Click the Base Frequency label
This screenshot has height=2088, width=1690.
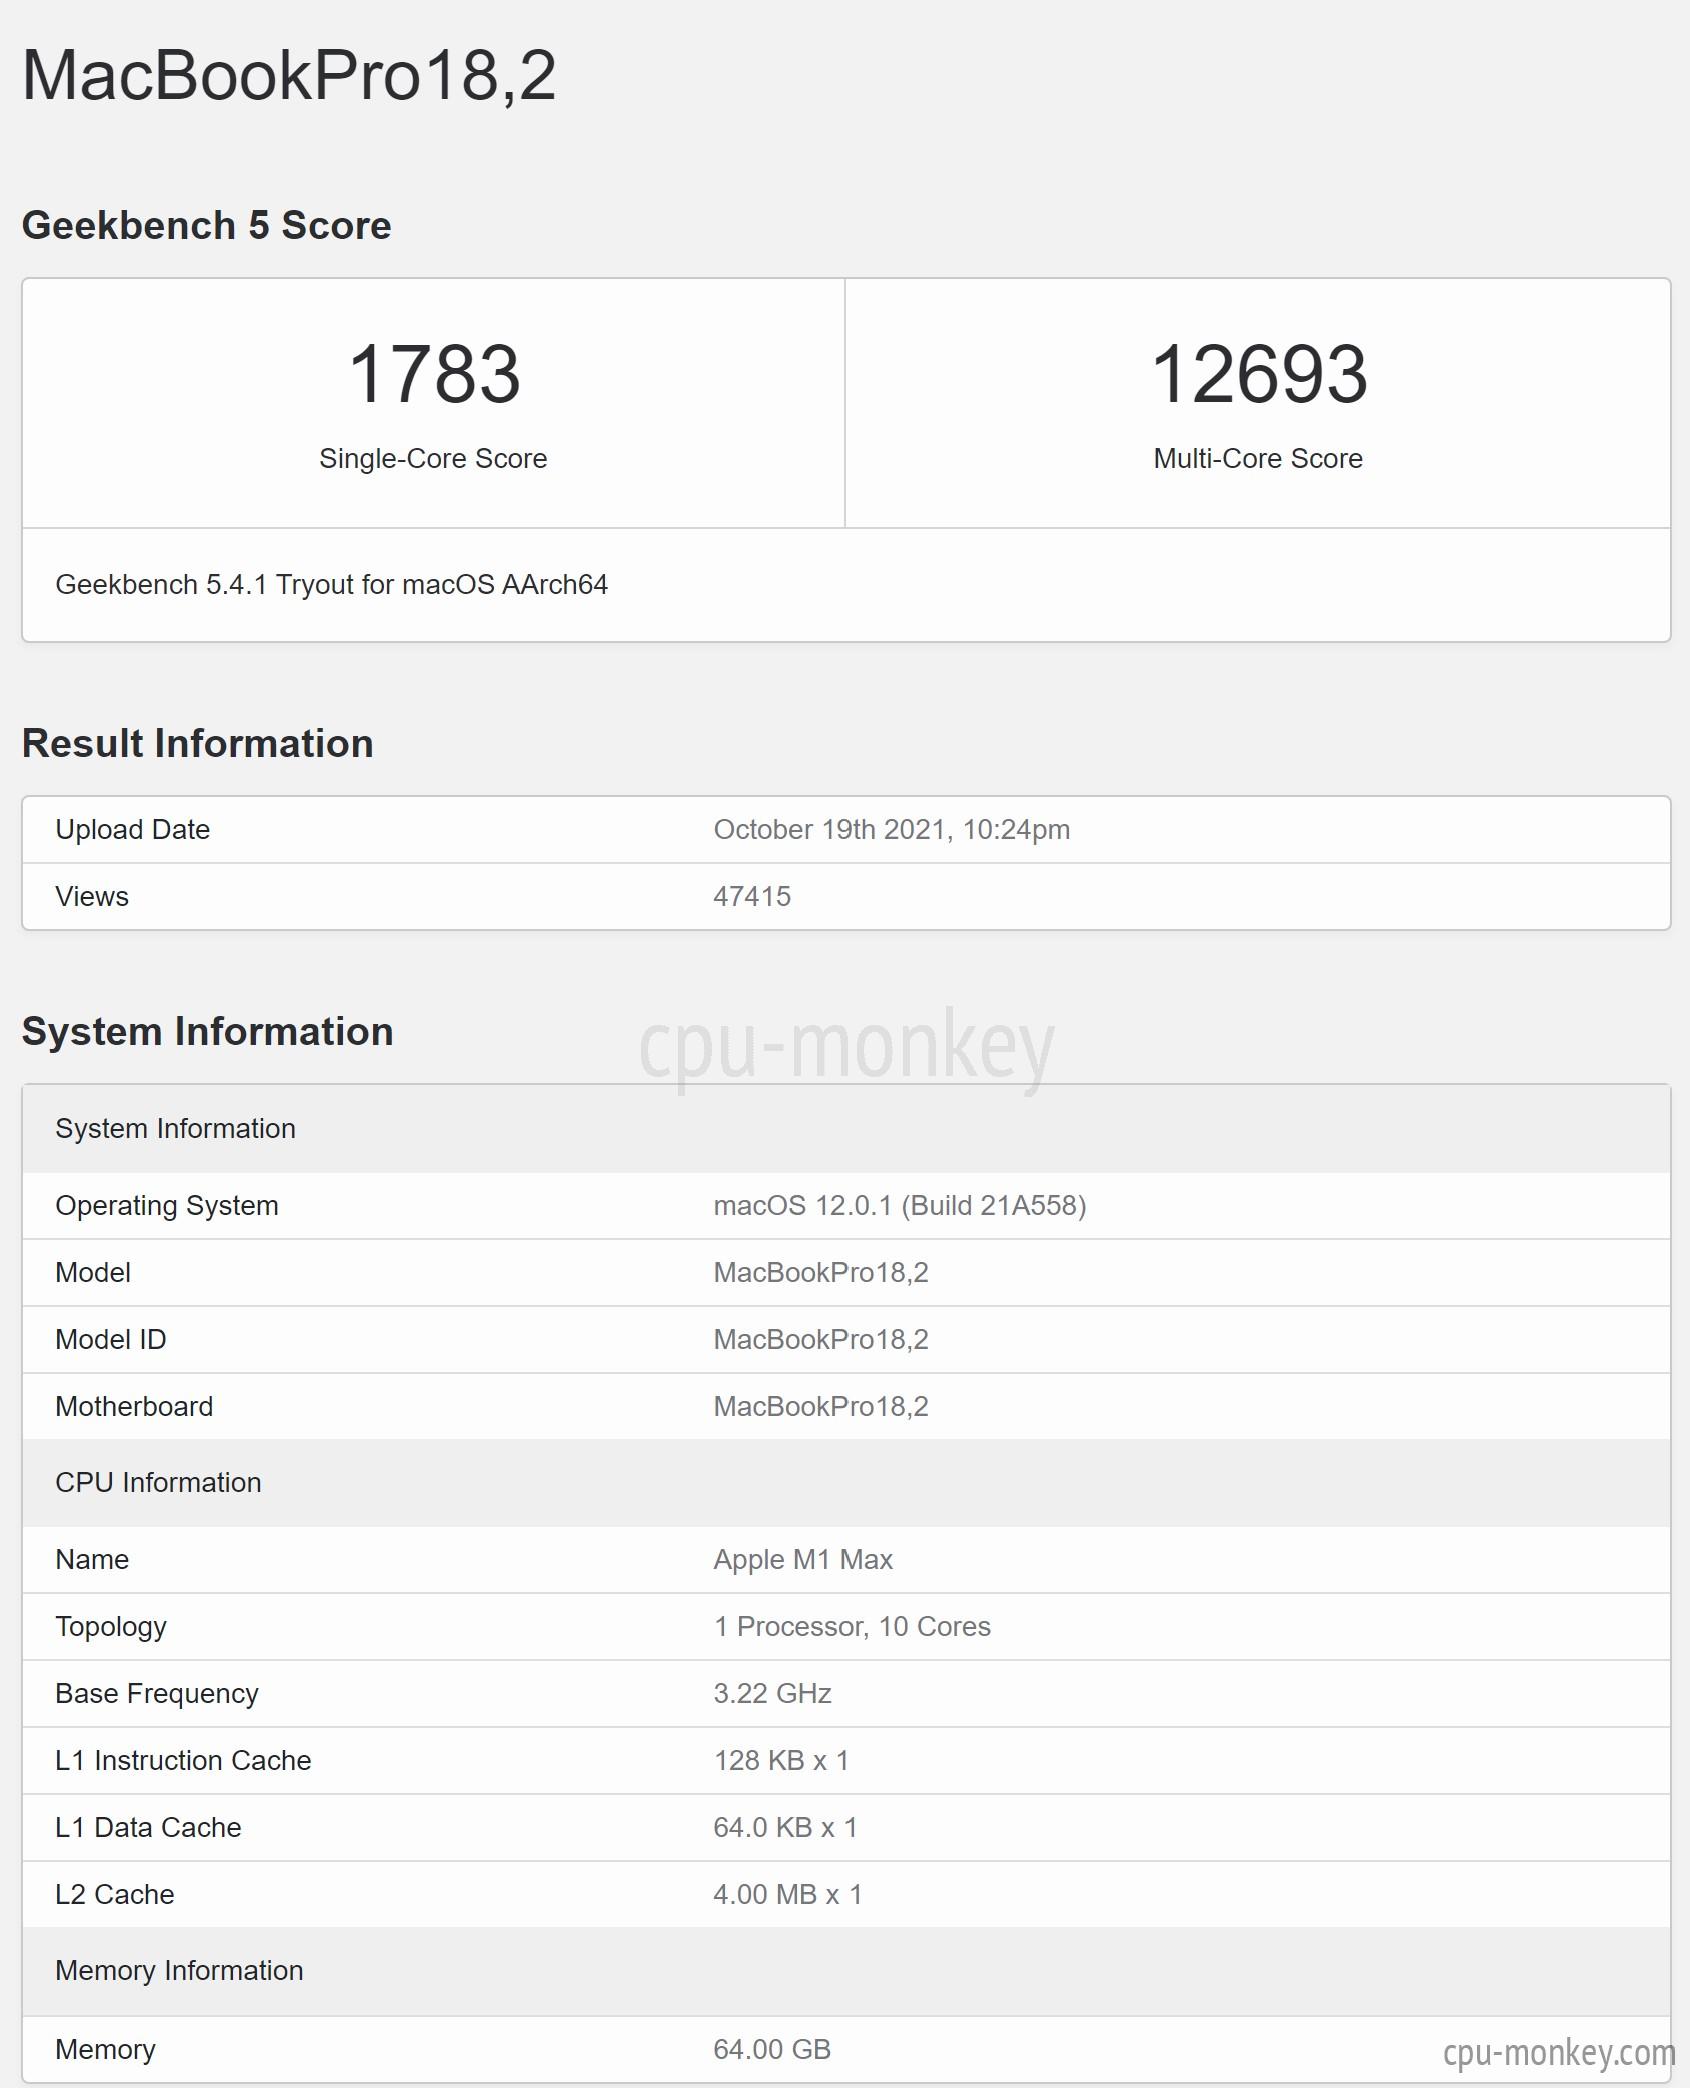pyautogui.click(x=157, y=1693)
